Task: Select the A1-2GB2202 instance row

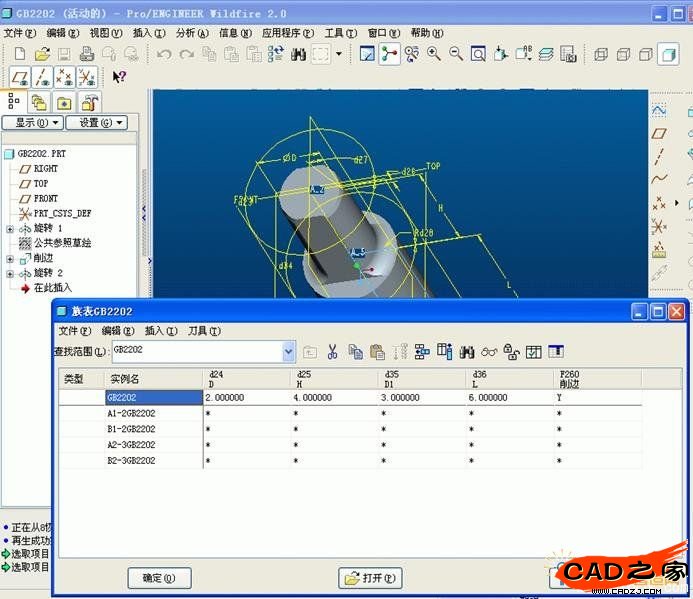Action: pos(131,412)
